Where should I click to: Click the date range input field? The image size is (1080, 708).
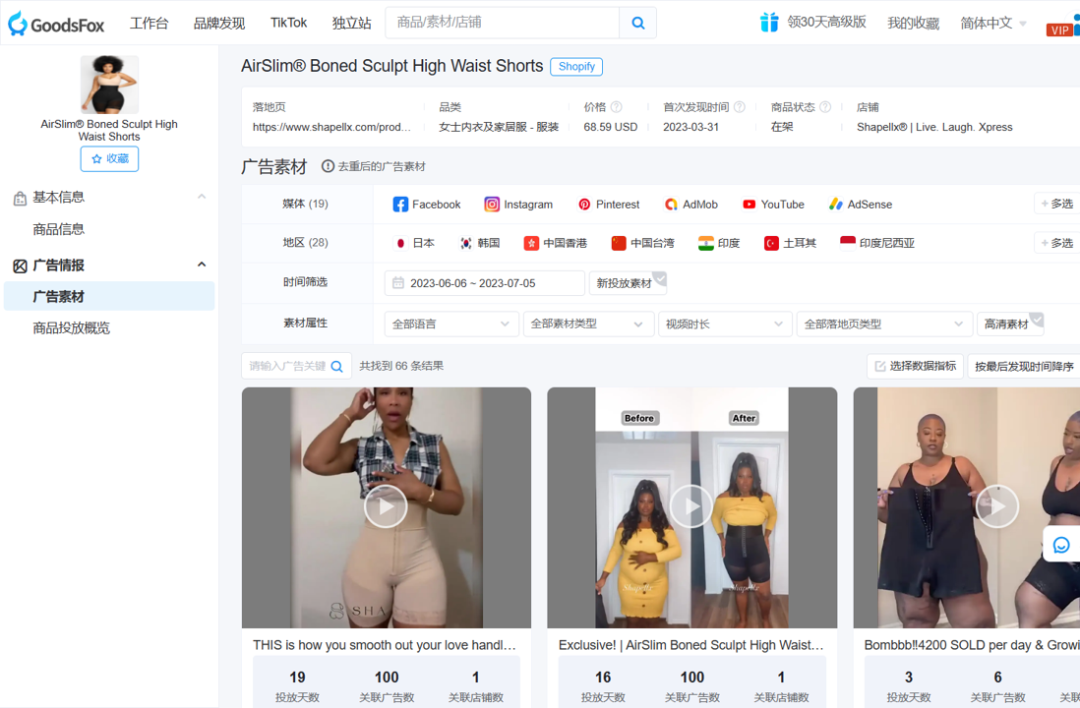click(483, 283)
